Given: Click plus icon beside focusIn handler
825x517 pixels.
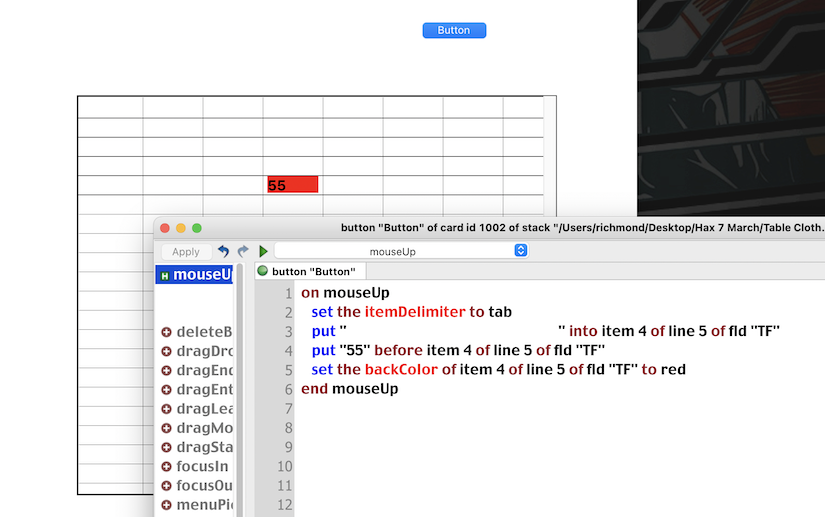Looking at the screenshot, I should 166,466.
